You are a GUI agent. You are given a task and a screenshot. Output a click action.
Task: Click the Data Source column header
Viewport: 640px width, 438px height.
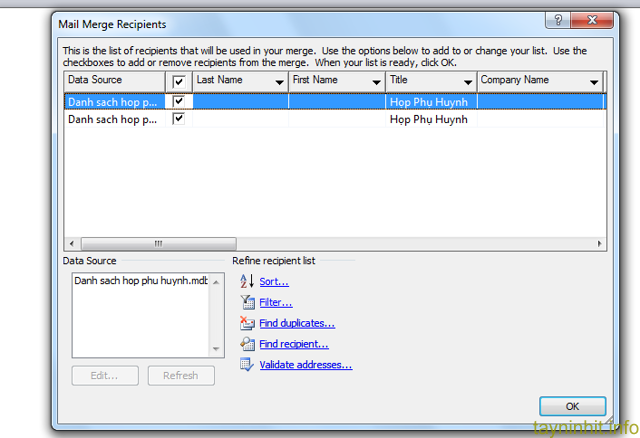click(x=110, y=80)
